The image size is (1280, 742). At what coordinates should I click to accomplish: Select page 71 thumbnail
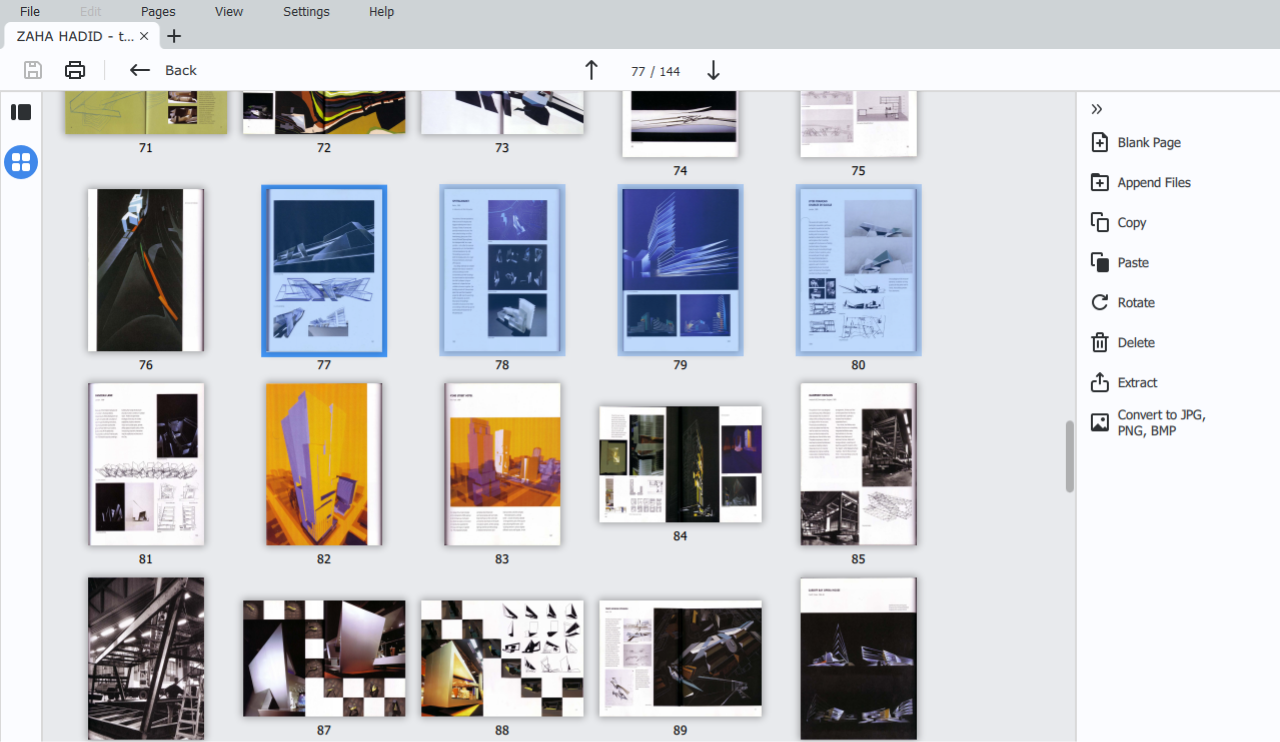[146, 112]
